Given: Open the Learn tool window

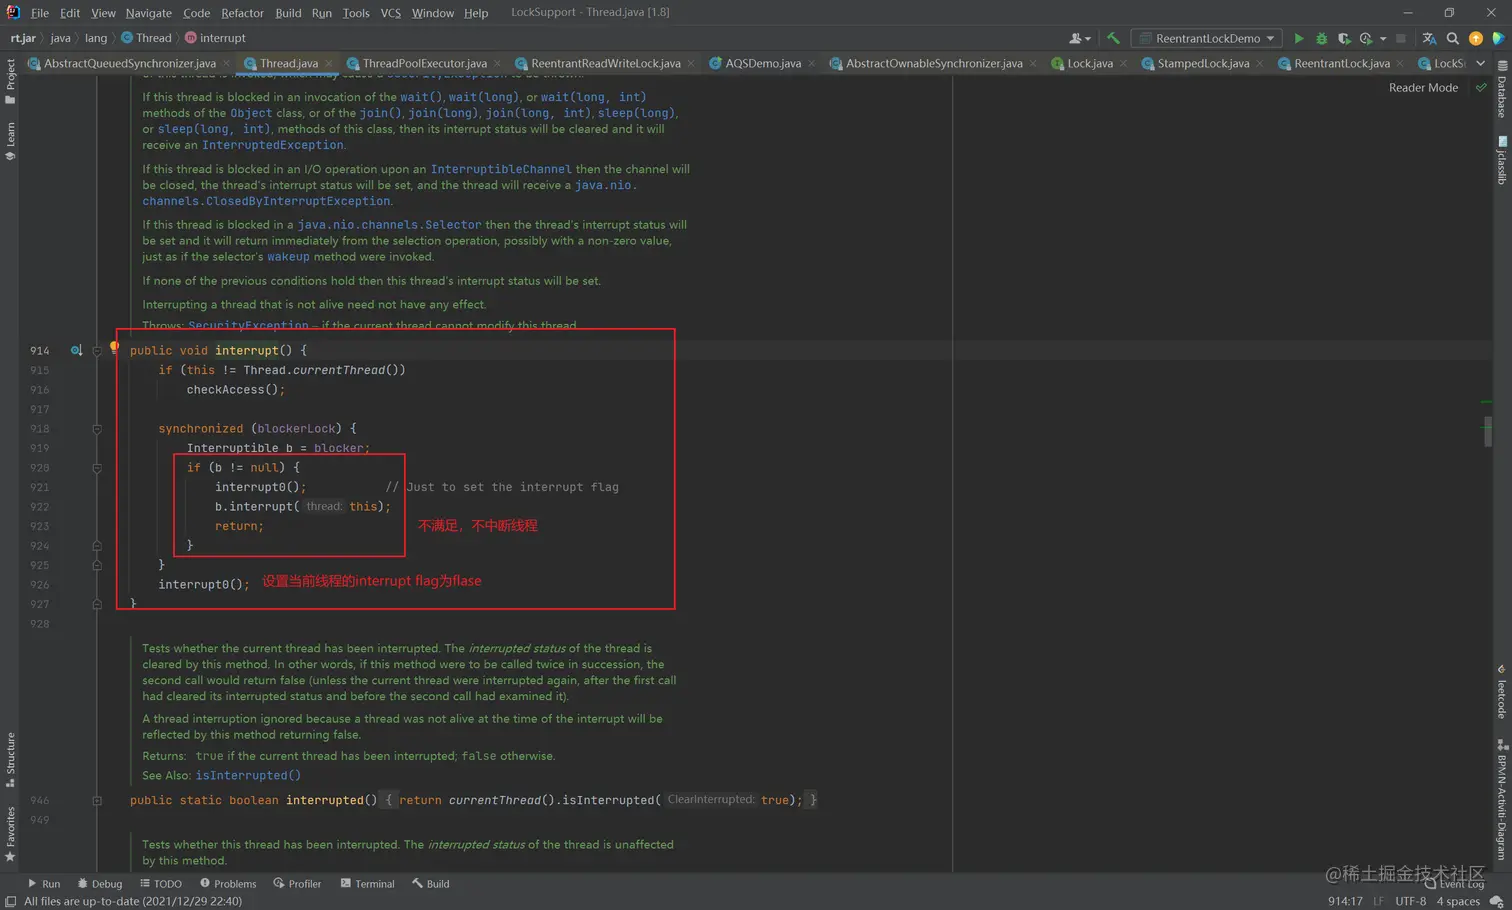Looking at the screenshot, I should coord(10,141).
